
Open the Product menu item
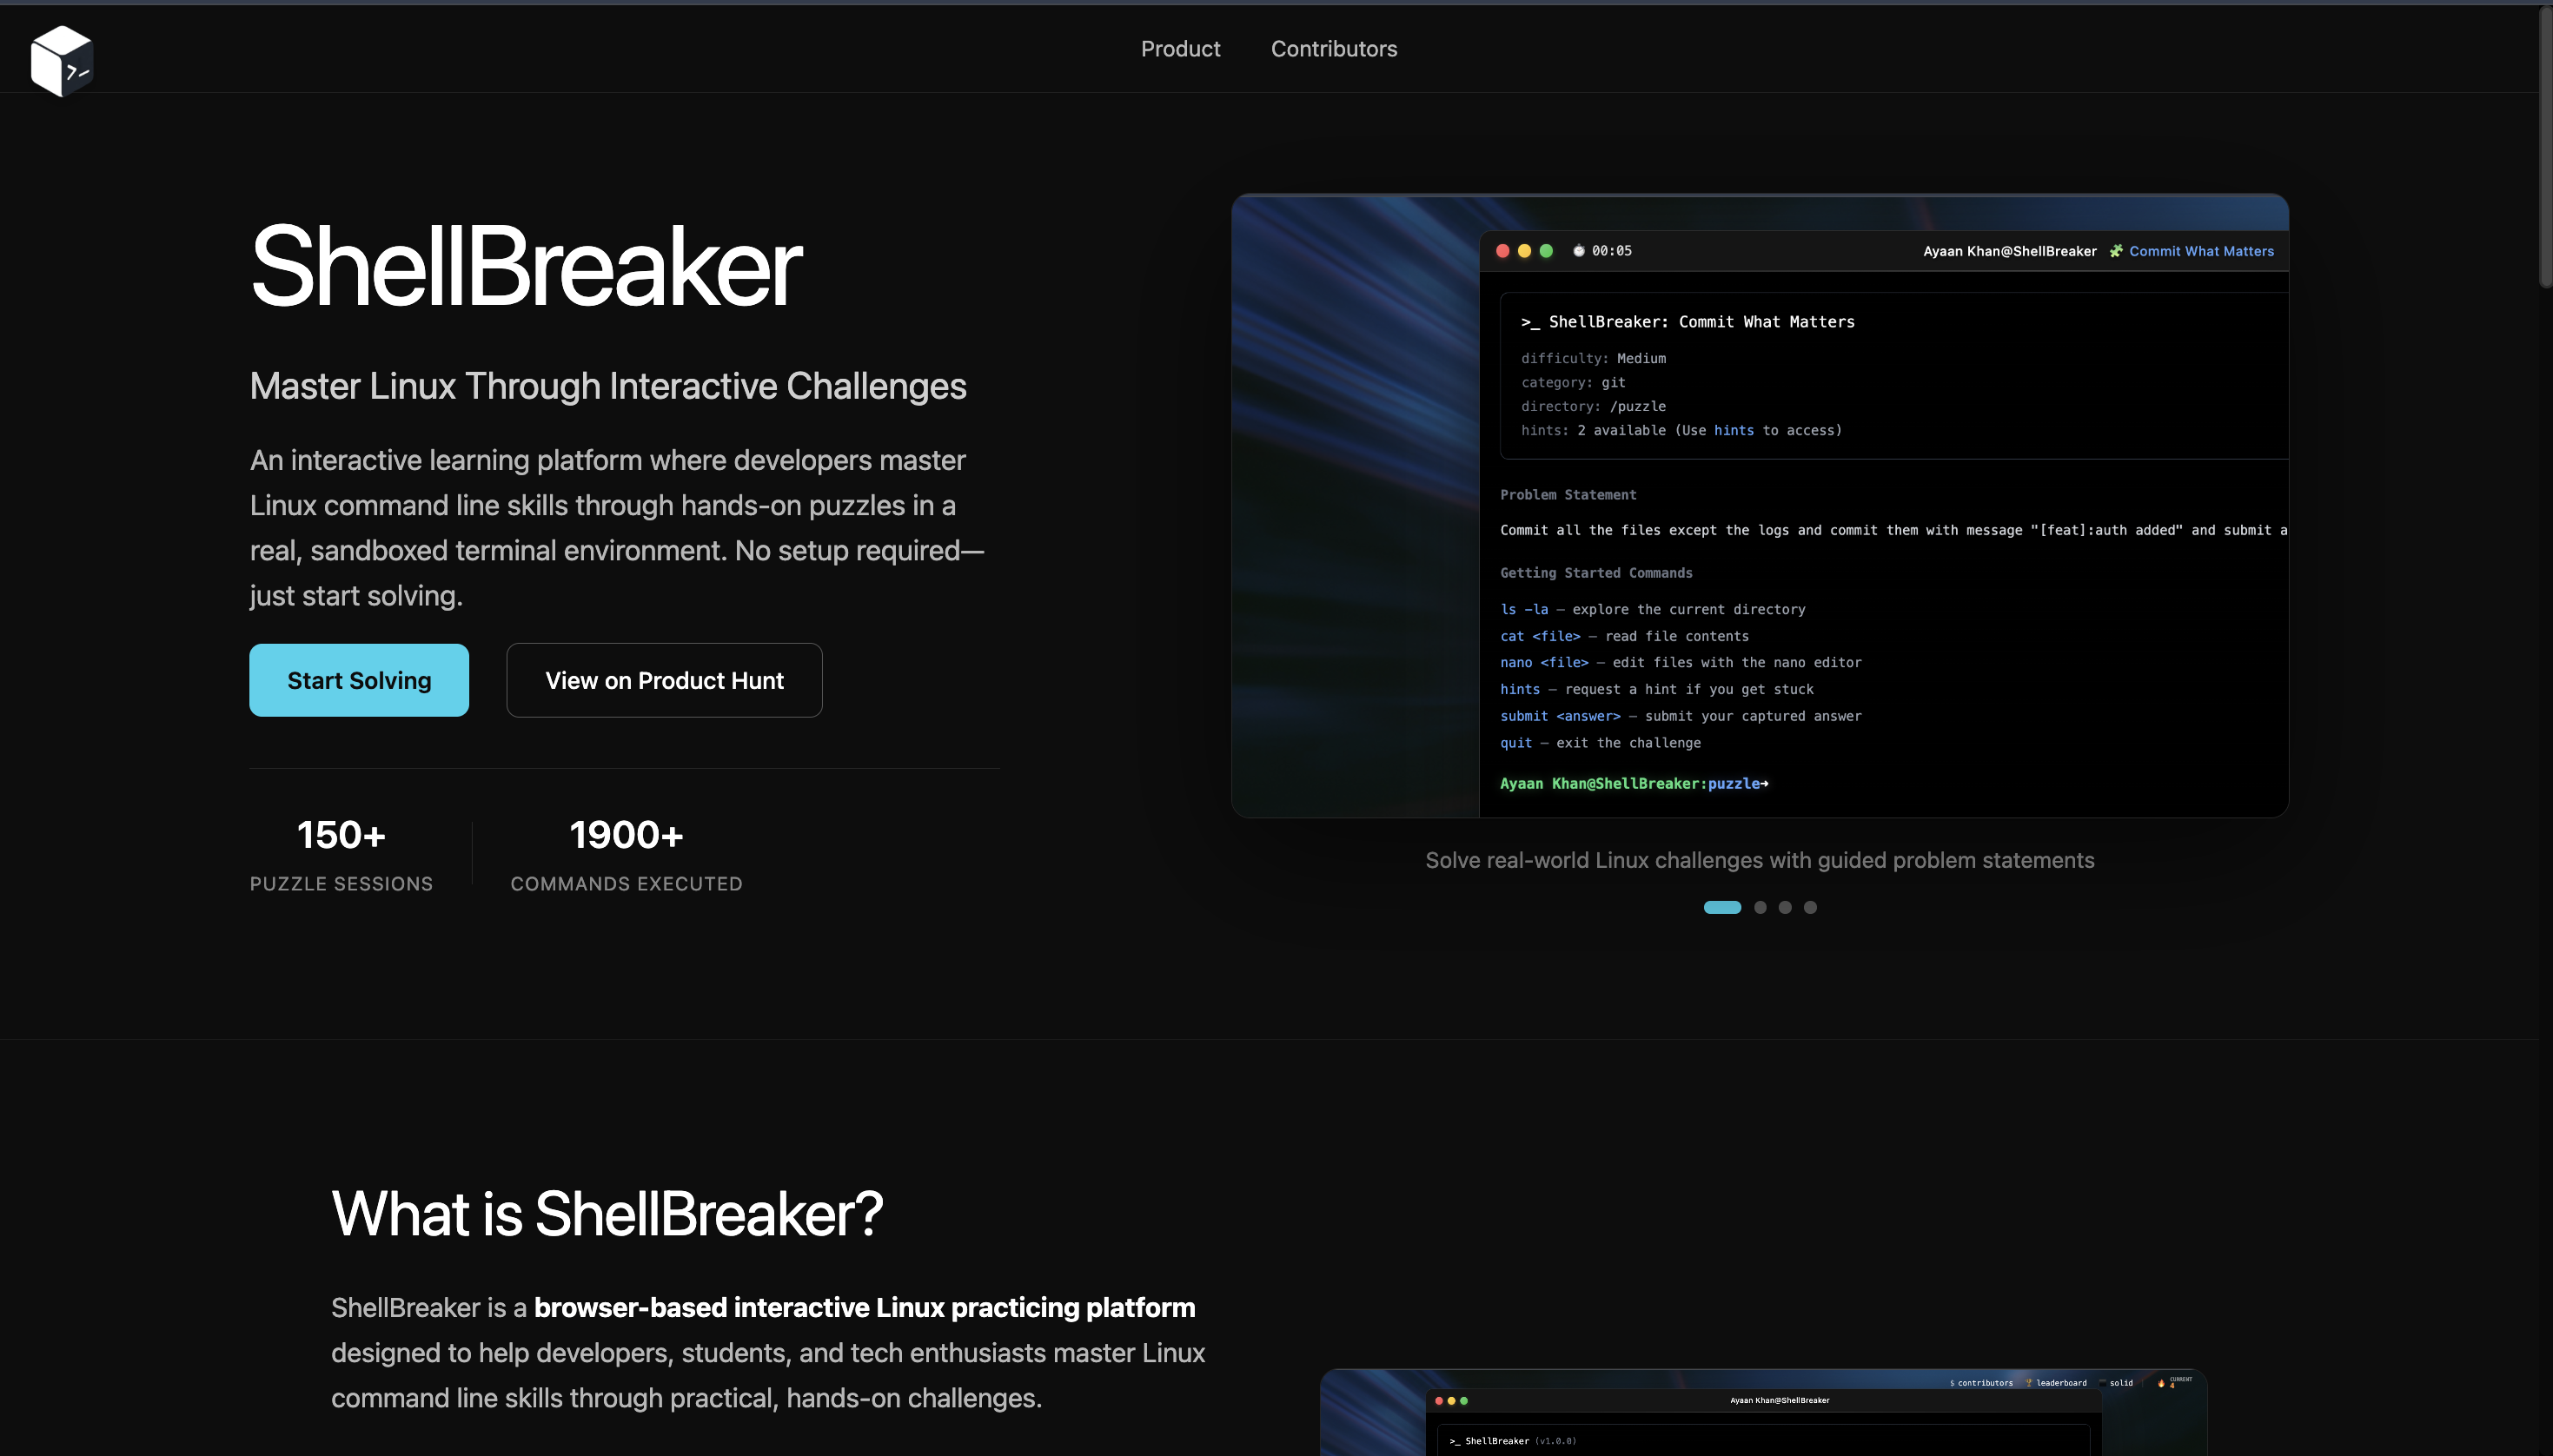(1180, 48)
